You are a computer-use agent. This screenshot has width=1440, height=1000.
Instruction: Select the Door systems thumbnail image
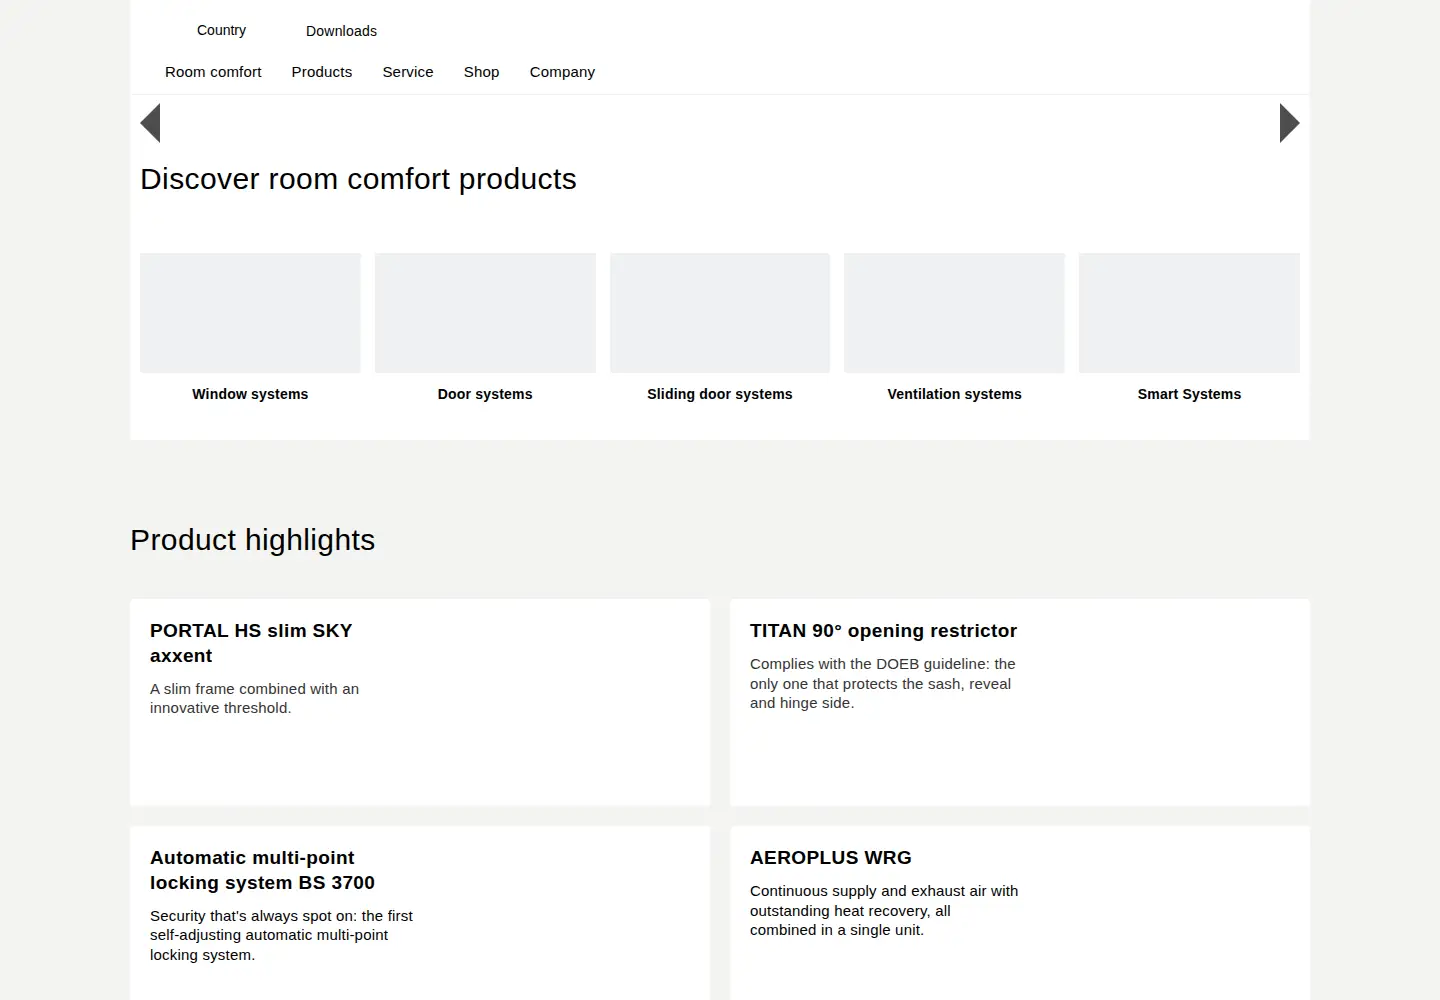pos(485,313)
